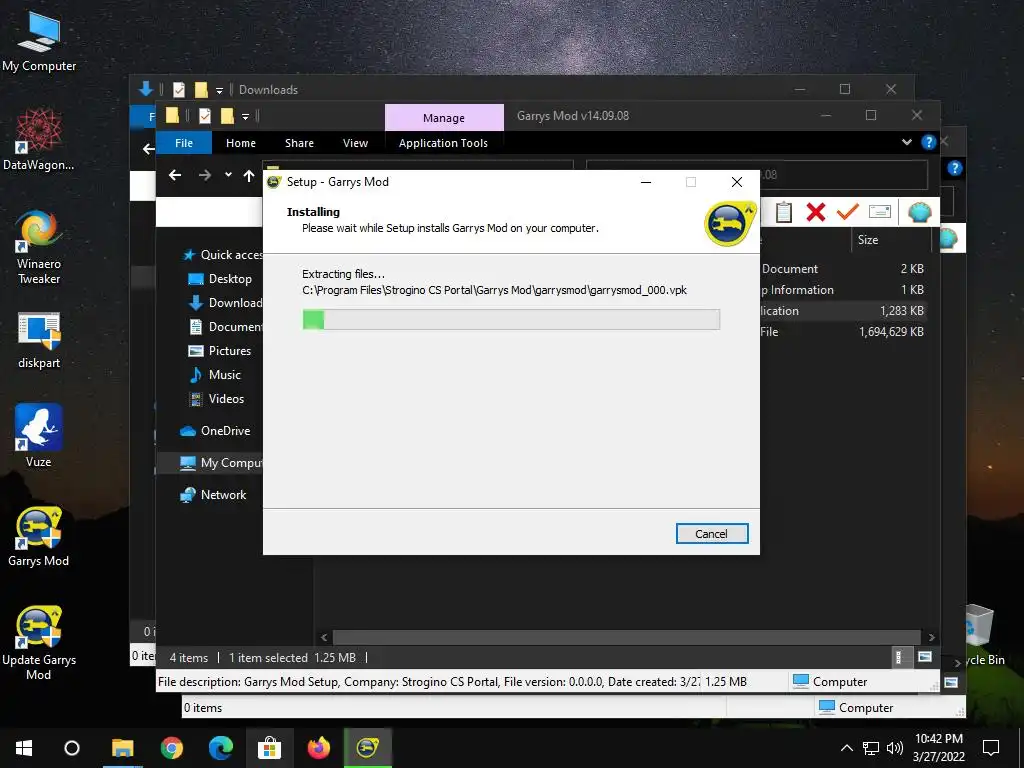Switch to the View ribbon tab
The width and height of the screenshot is (1024, 768).
tap(355, 143)
